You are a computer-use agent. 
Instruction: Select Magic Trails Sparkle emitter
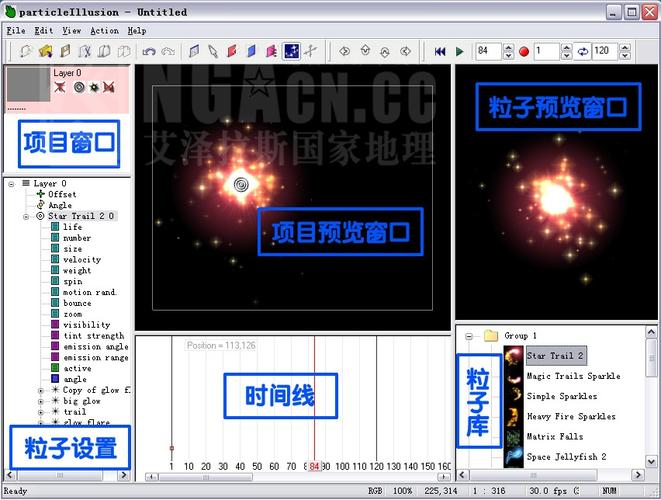click(x=573, y=376)
